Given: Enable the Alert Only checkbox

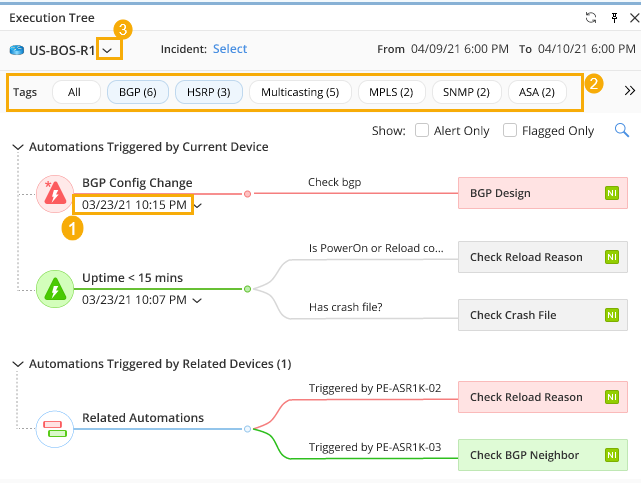Looking at the screenshot, I should point(422,130).
